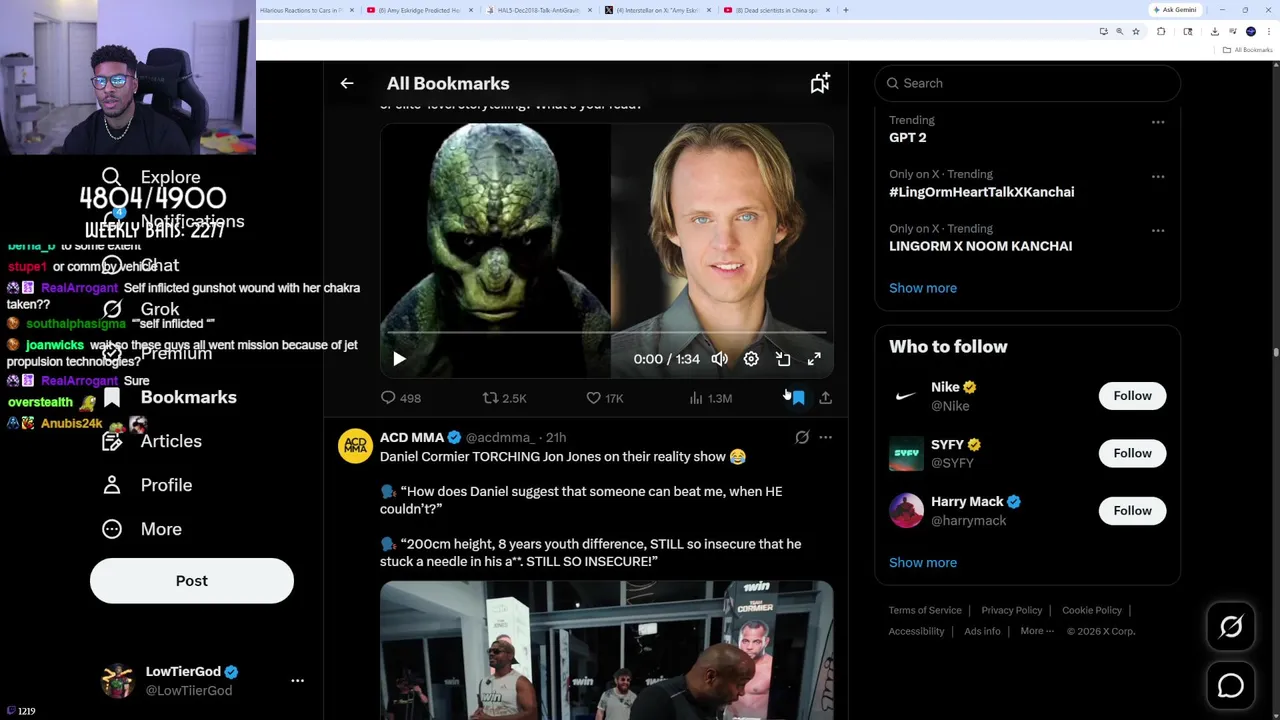Viewport: 1280px width, 720px height.
Task: Like the post with 17K likes
Action: click(x=604, y=398)
